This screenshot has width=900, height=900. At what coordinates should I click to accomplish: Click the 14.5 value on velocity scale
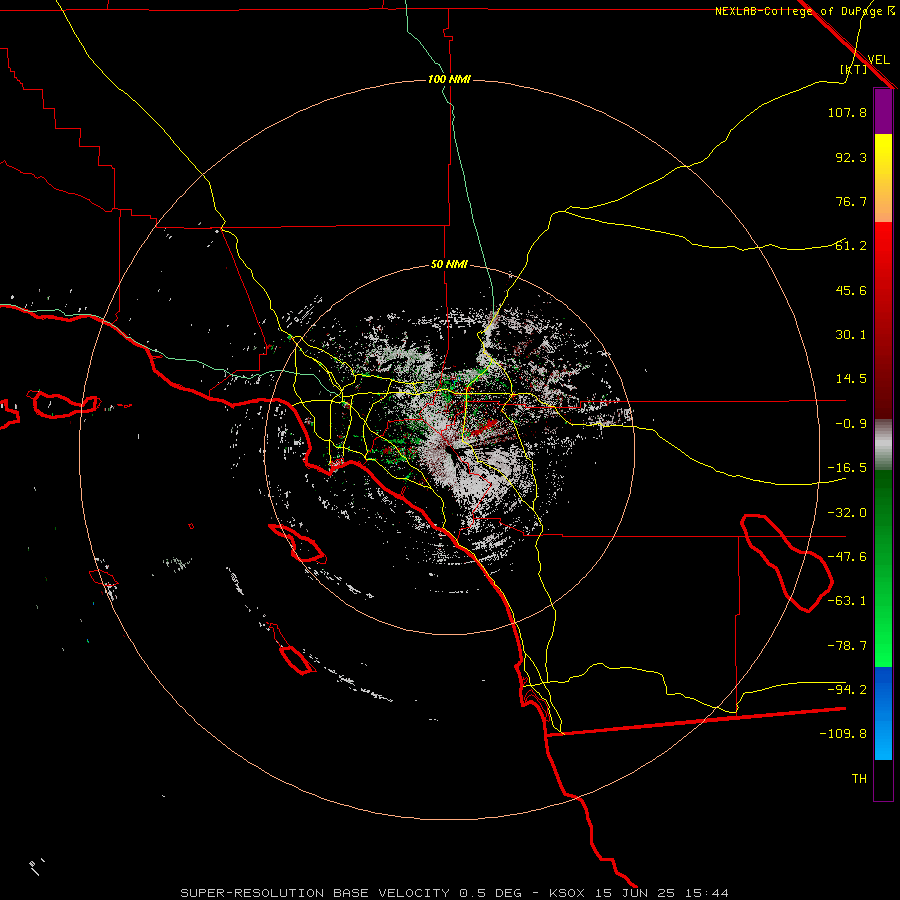(x=851, y=379)
